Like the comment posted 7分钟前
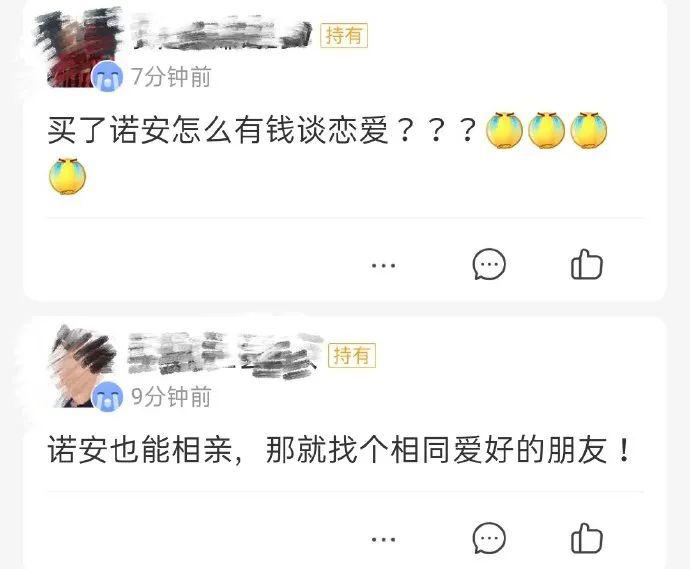 click(x=587, y=264)
